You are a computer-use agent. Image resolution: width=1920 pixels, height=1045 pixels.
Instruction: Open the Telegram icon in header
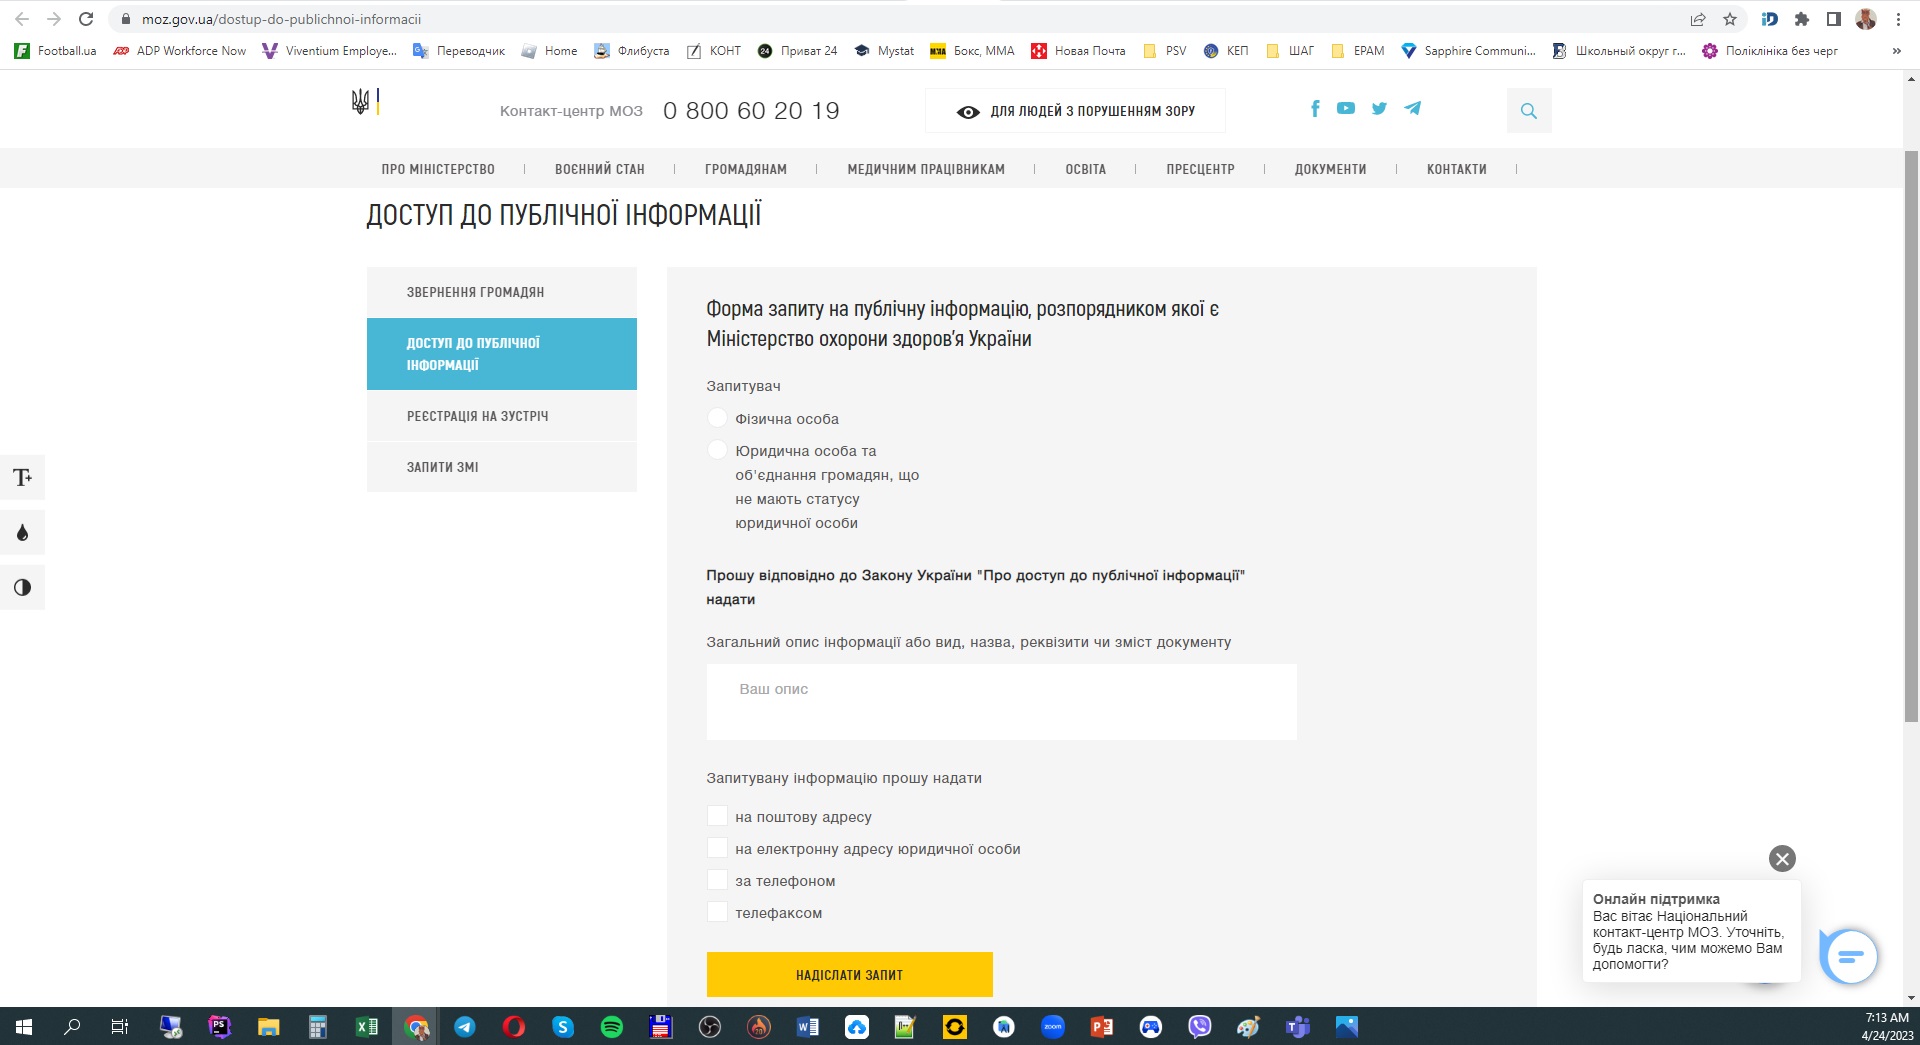click(1412, 109)
